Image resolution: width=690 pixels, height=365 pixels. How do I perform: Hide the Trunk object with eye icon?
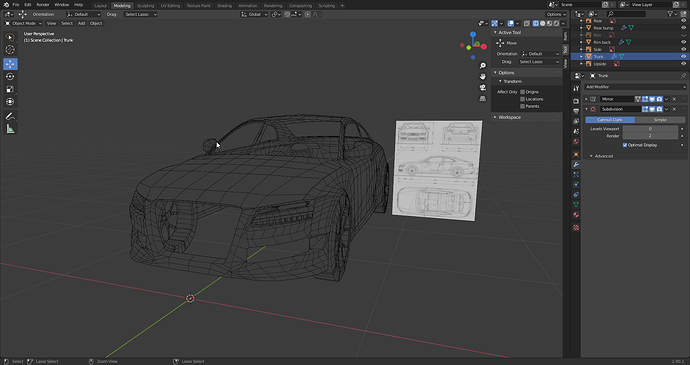click(683, 56)
